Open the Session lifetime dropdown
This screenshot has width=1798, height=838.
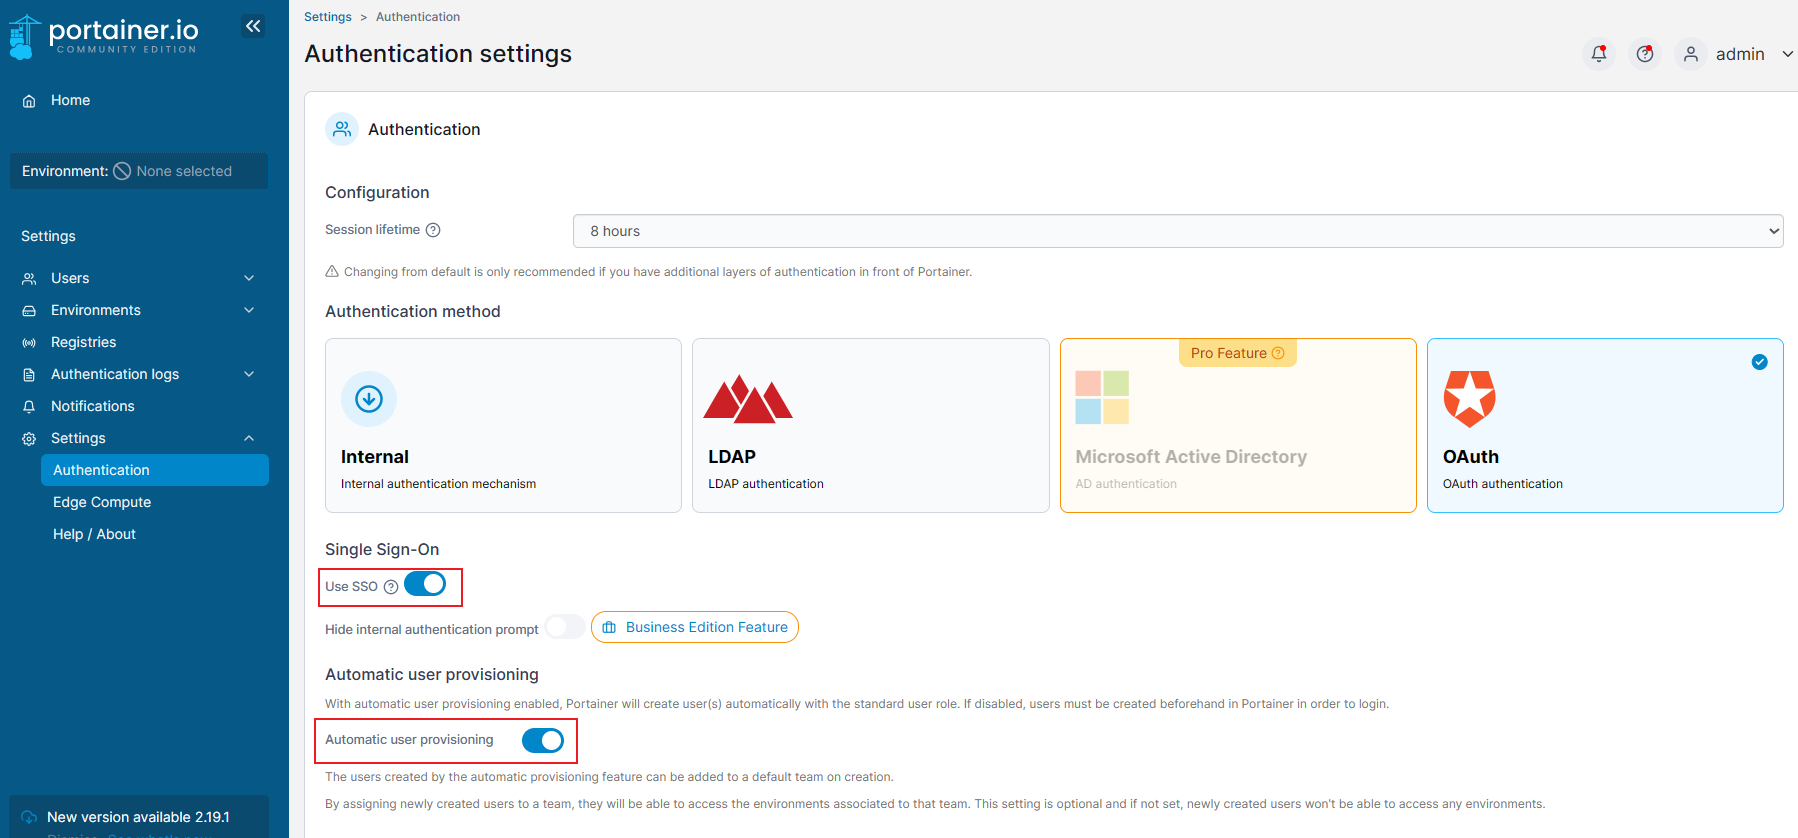(x=1177, y=231)
